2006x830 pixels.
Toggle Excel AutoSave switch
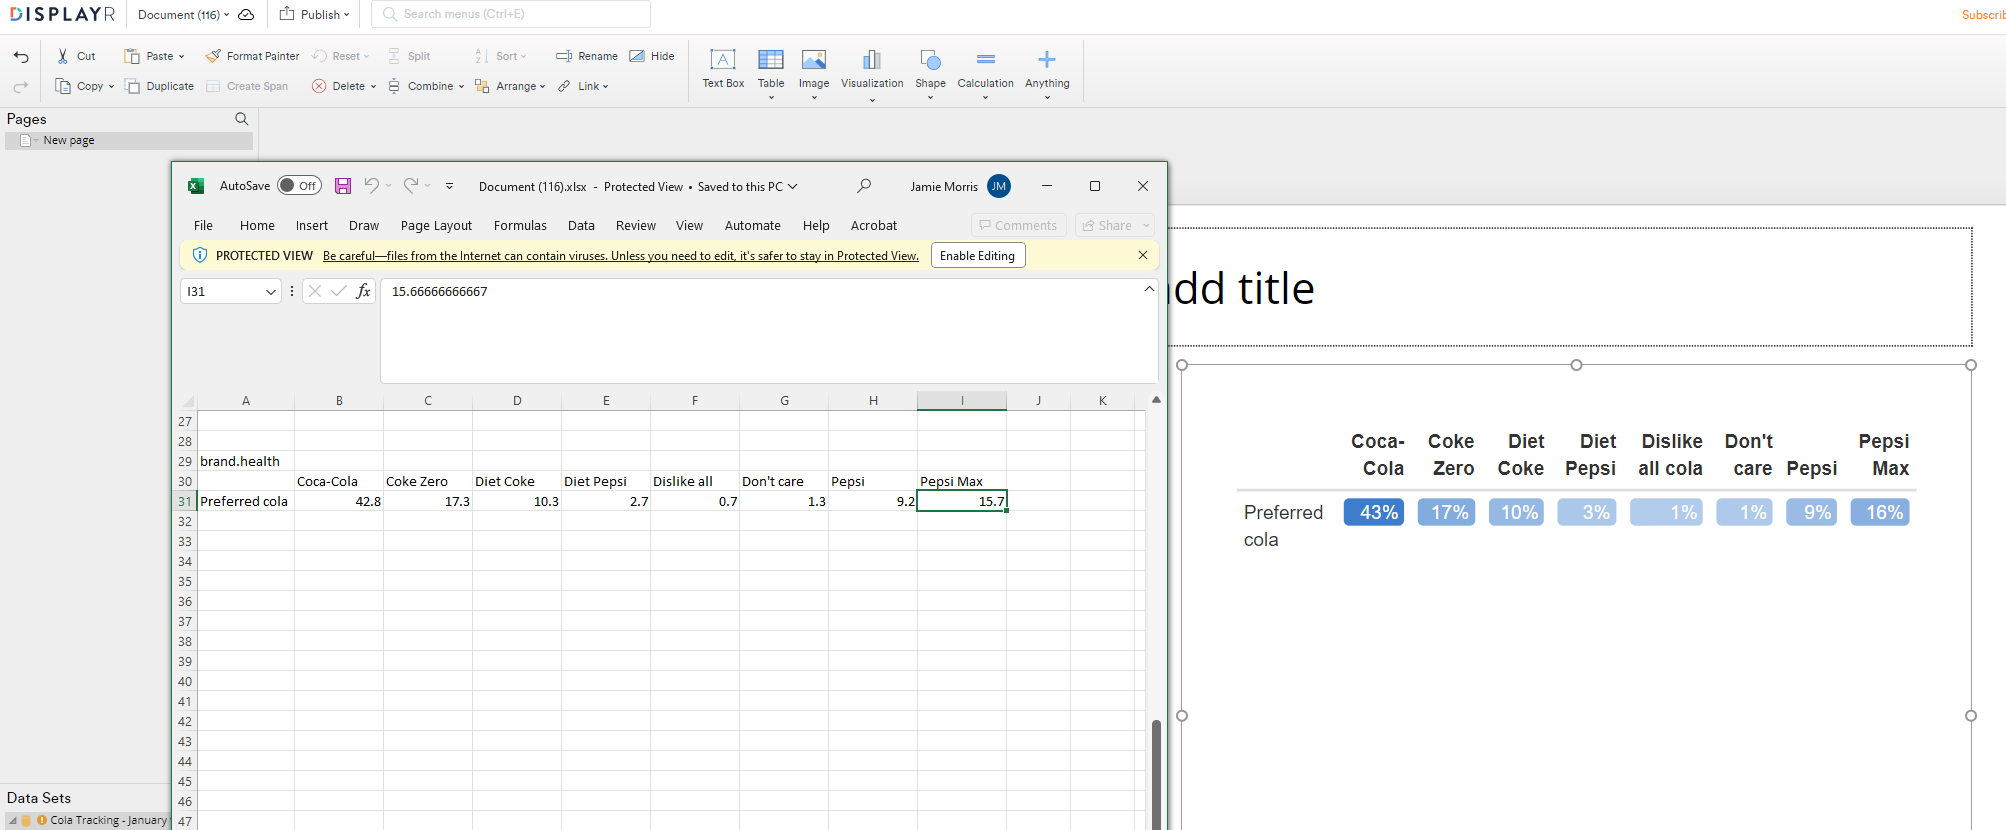(299, 186)
